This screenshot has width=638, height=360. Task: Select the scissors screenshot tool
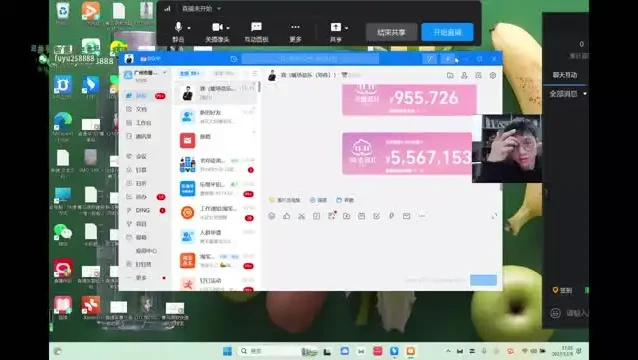point(302,216)
